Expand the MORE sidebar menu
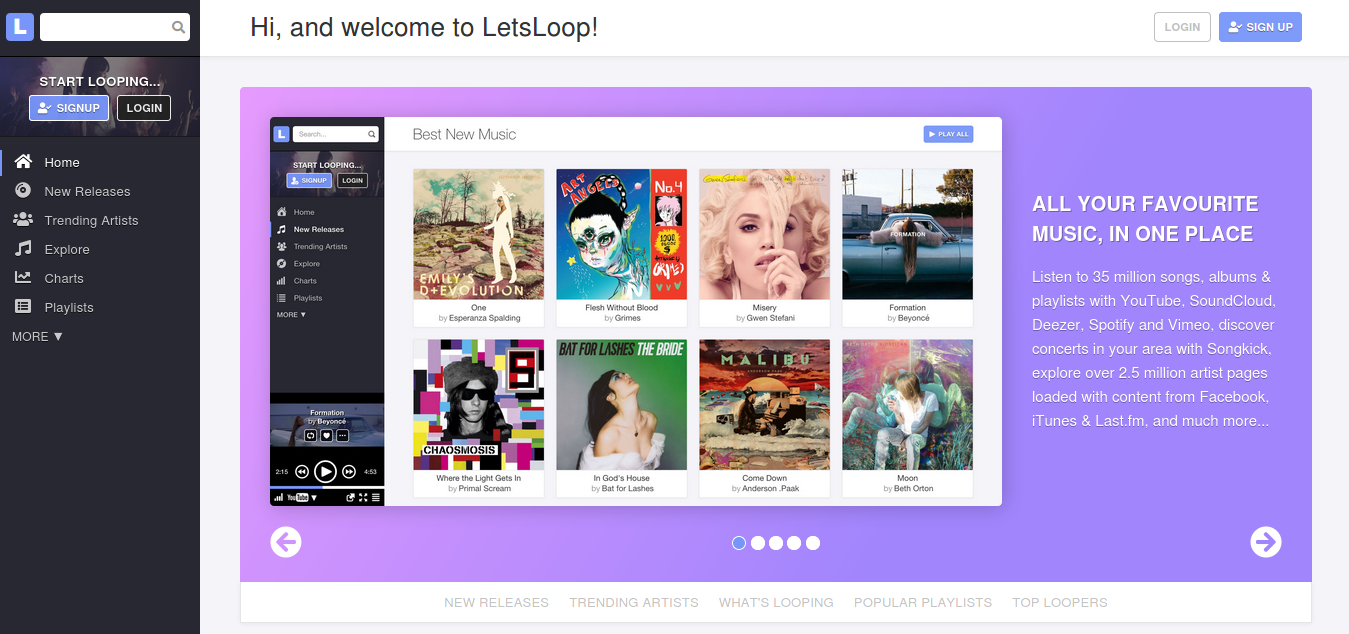 coord(37,337)
